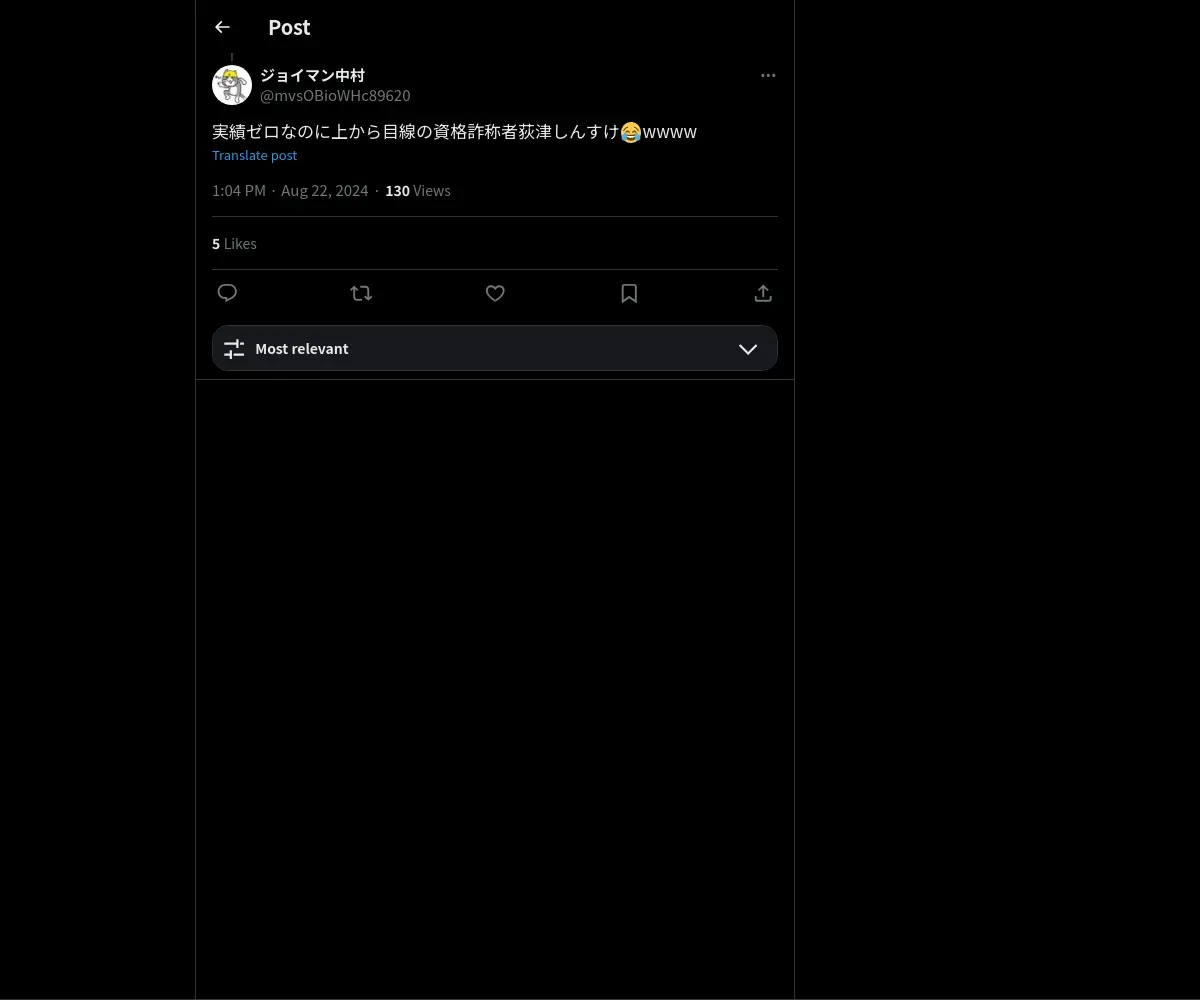Open the @mvsOBioWHc89620 handle link
The height and width of the screenshot is (1000, 1200).
pos(335,95)
